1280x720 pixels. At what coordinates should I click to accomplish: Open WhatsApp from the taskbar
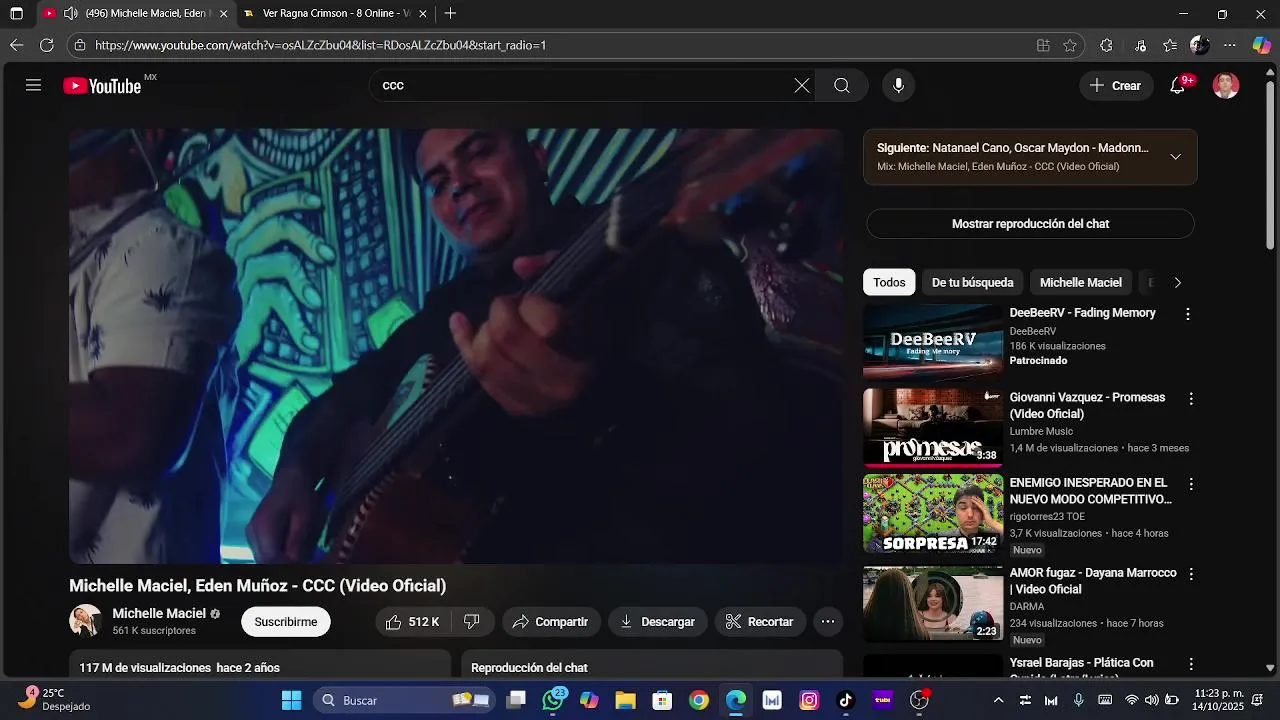tap(553, 700)
